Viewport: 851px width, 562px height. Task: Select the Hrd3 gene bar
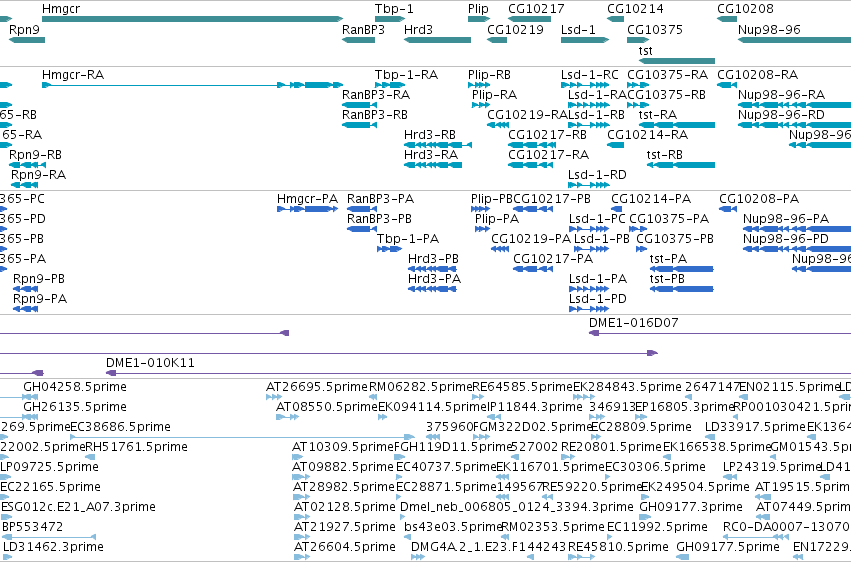coord(437,40)
